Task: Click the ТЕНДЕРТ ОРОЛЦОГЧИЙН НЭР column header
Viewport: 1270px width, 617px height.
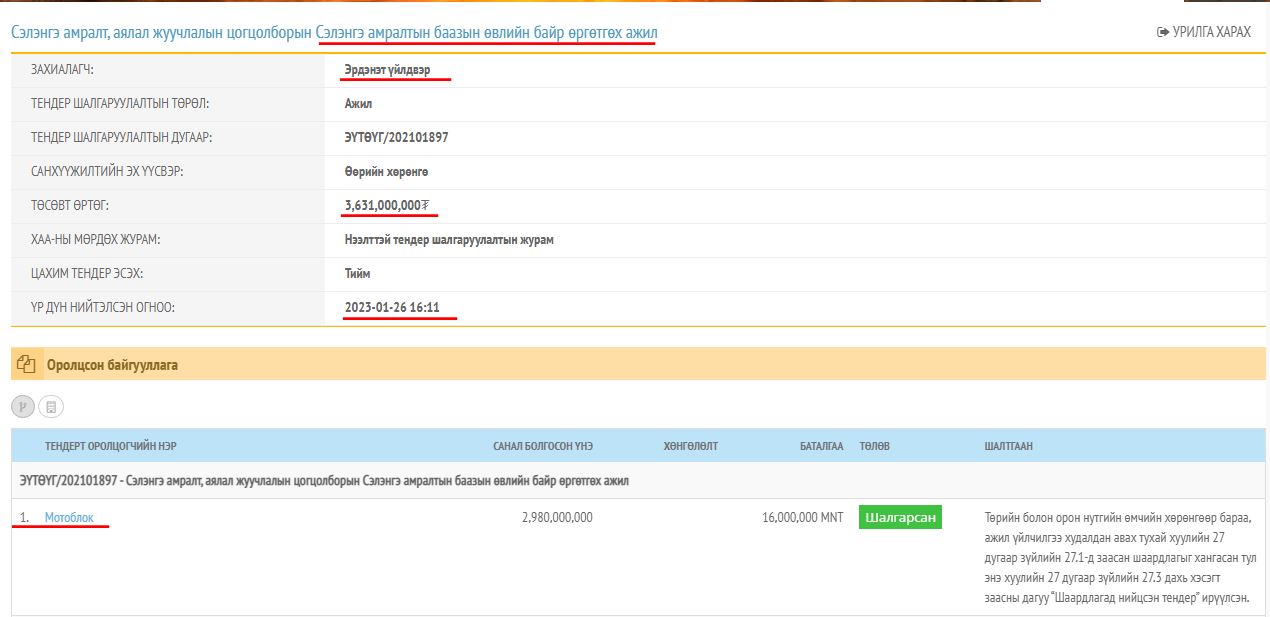Action: (x=111, y=446)
